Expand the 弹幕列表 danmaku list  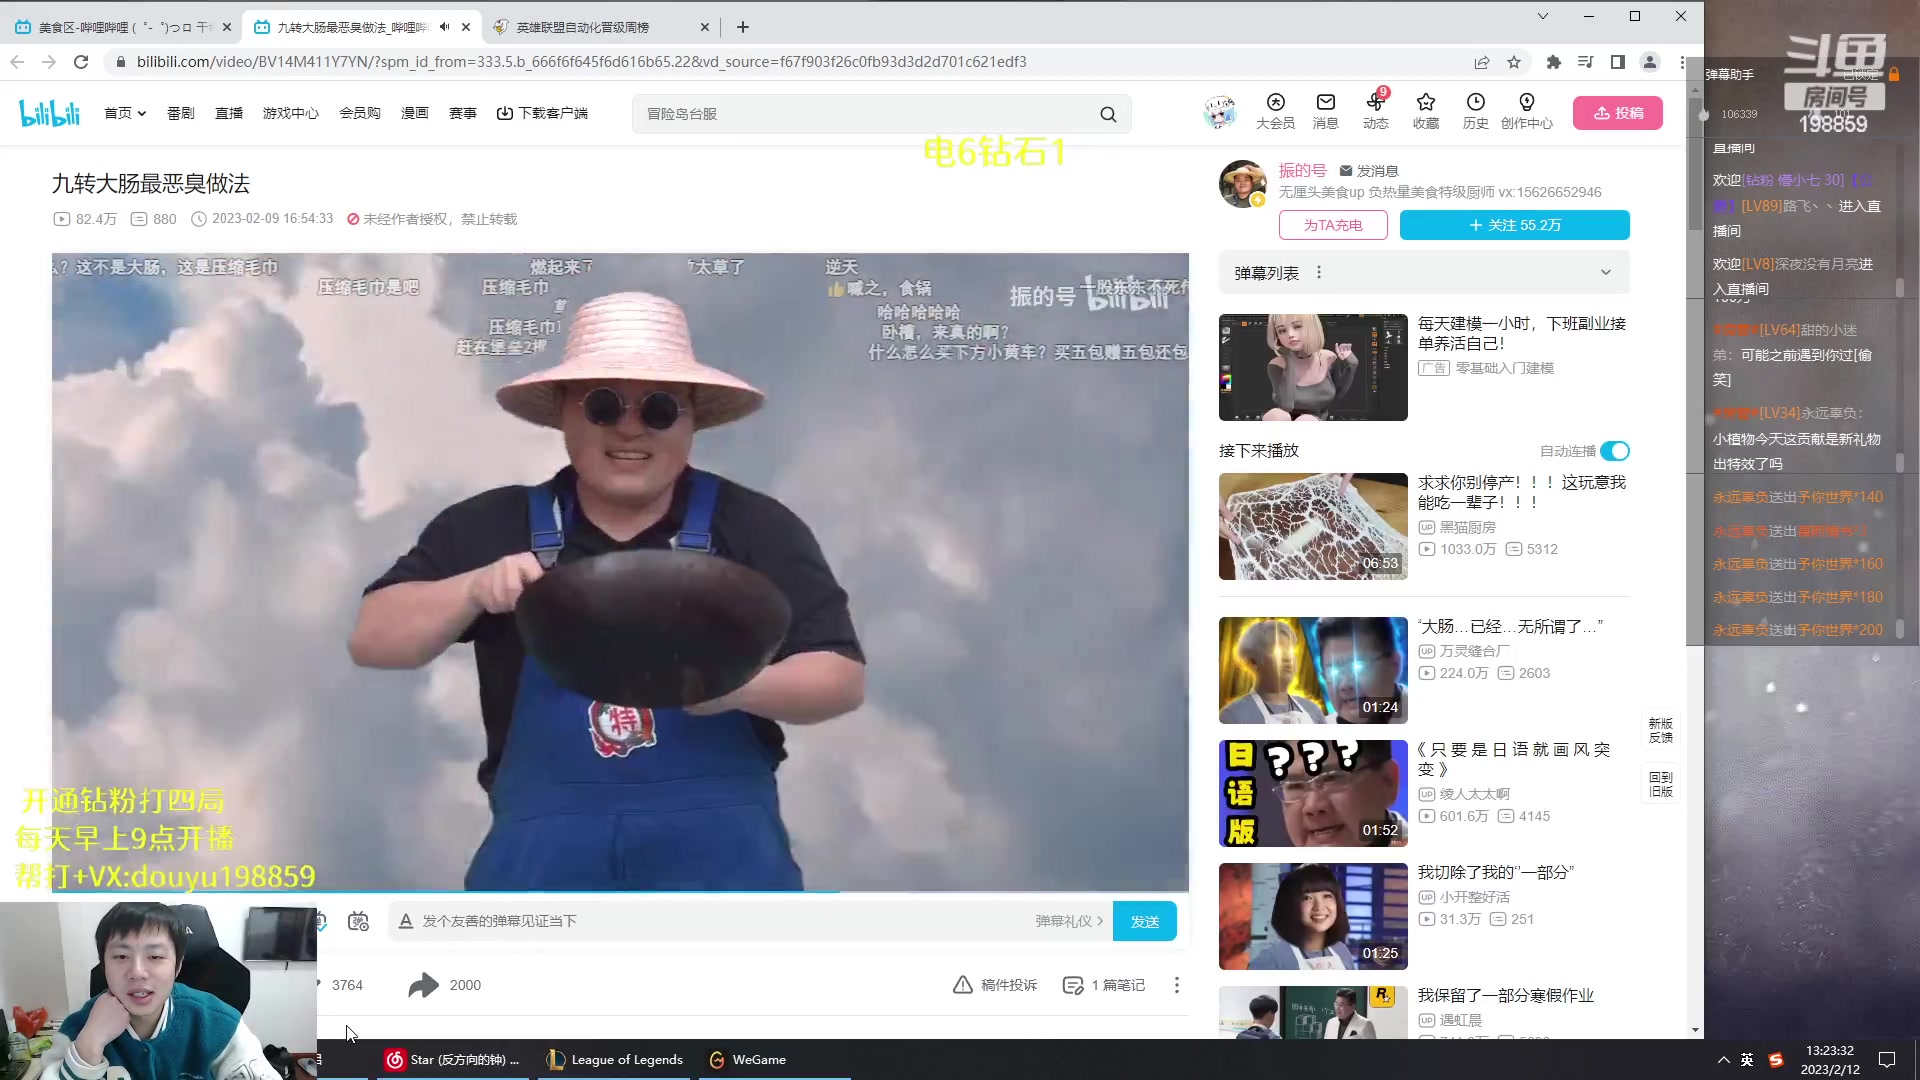[1605, 272]
